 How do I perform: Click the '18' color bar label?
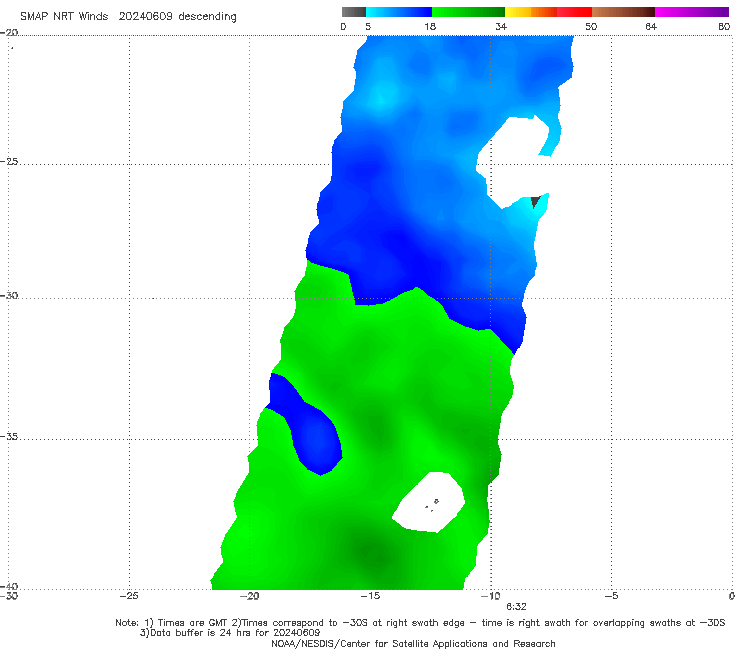point(430,26)
